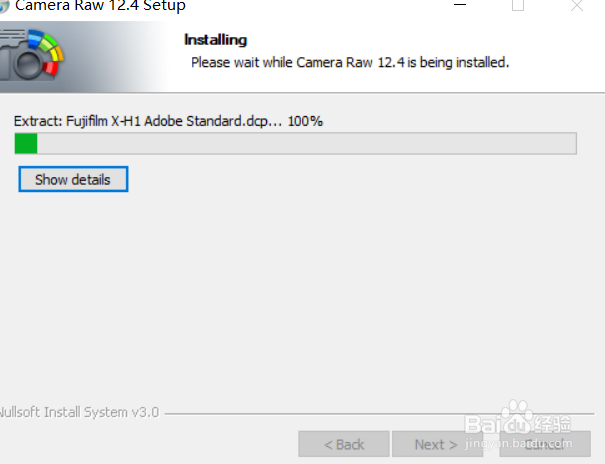Click the Baidu paw watermark logo
The image size is (605, 464).
[518, 410]
